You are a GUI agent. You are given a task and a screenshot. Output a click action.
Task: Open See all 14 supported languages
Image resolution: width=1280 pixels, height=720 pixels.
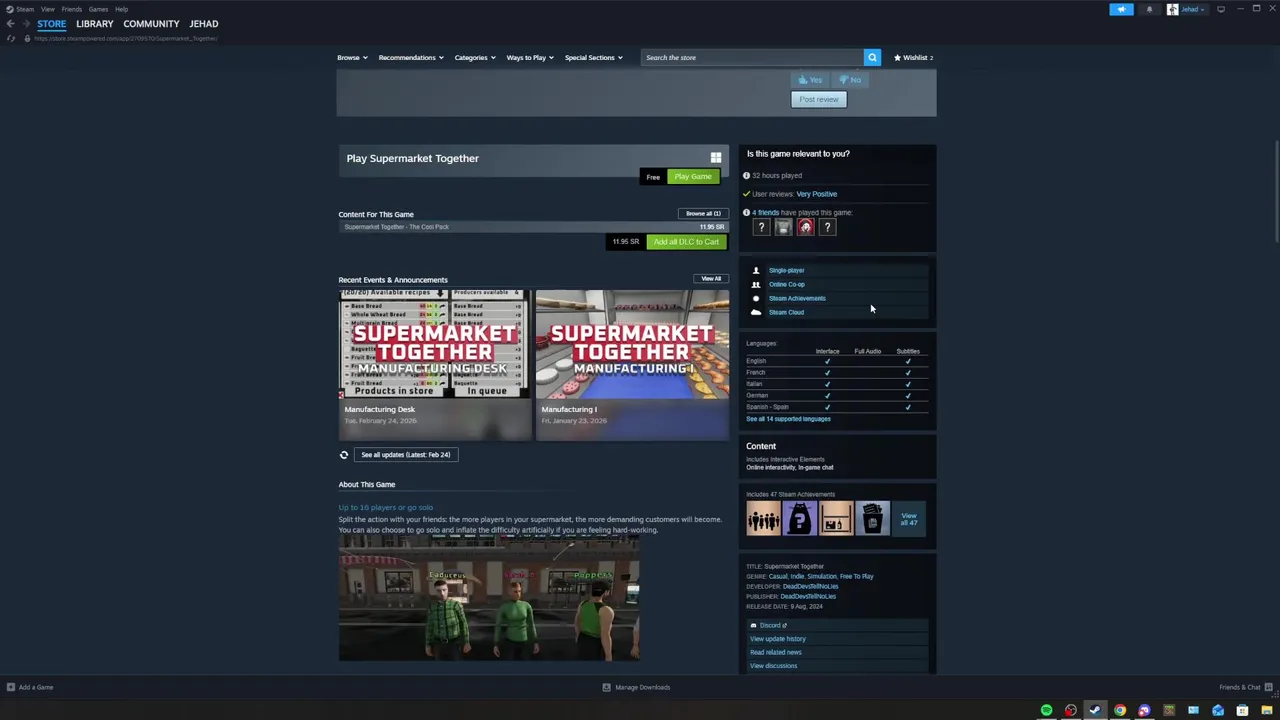(x=788, y=419)
